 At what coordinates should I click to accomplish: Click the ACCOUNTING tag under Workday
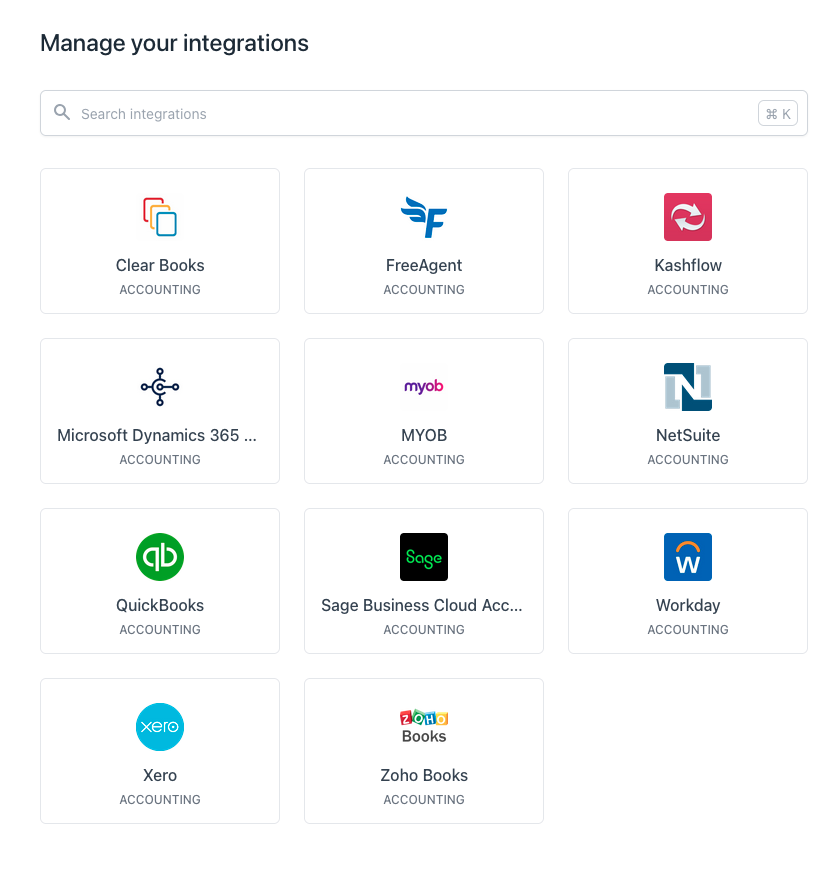click(x=688, y=630)
